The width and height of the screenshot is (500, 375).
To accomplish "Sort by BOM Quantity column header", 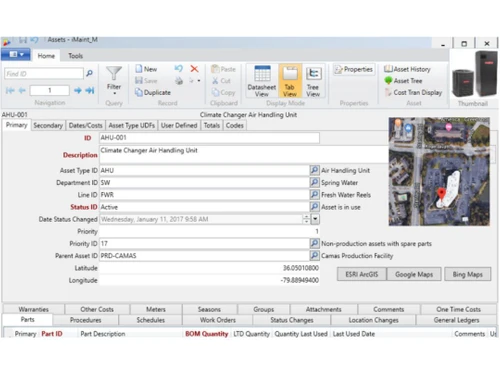I will pyautogui.click(x=207, y=334).
